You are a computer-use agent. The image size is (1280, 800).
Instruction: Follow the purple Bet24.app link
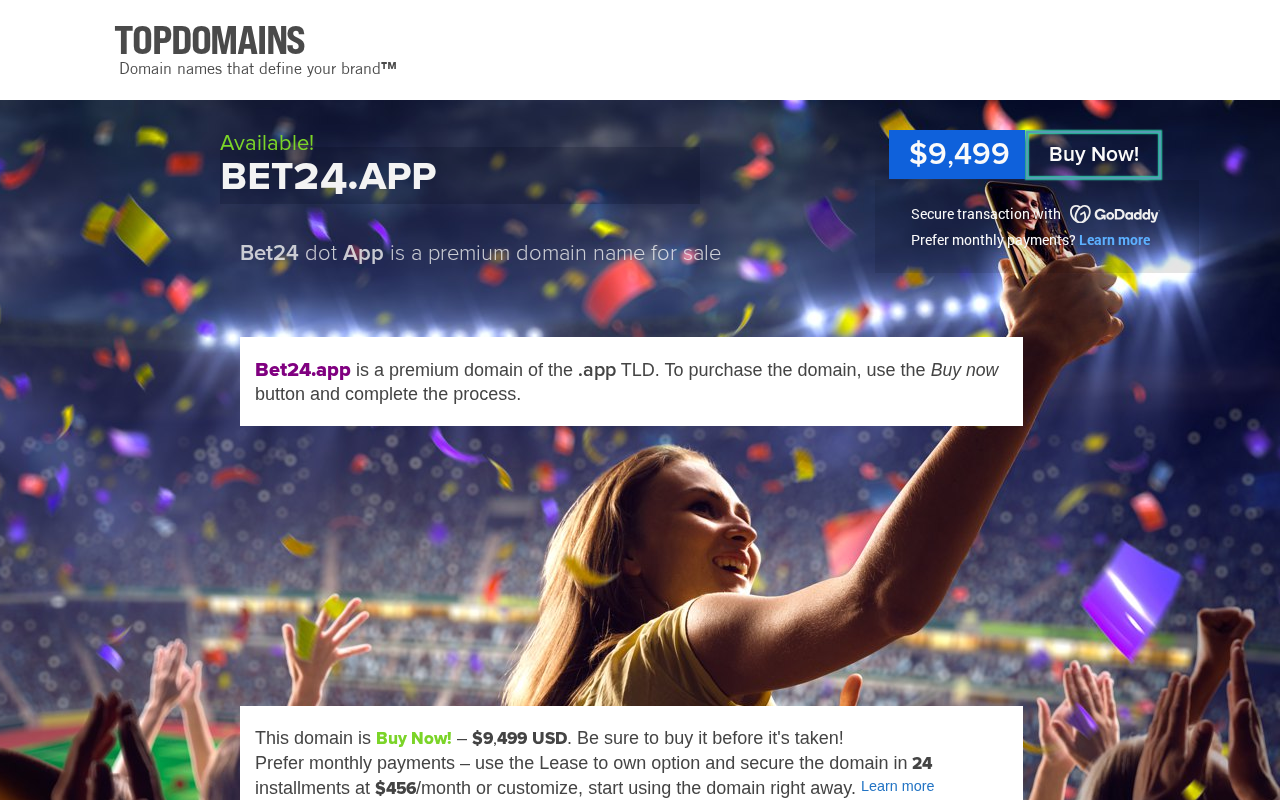pos(303,370)
